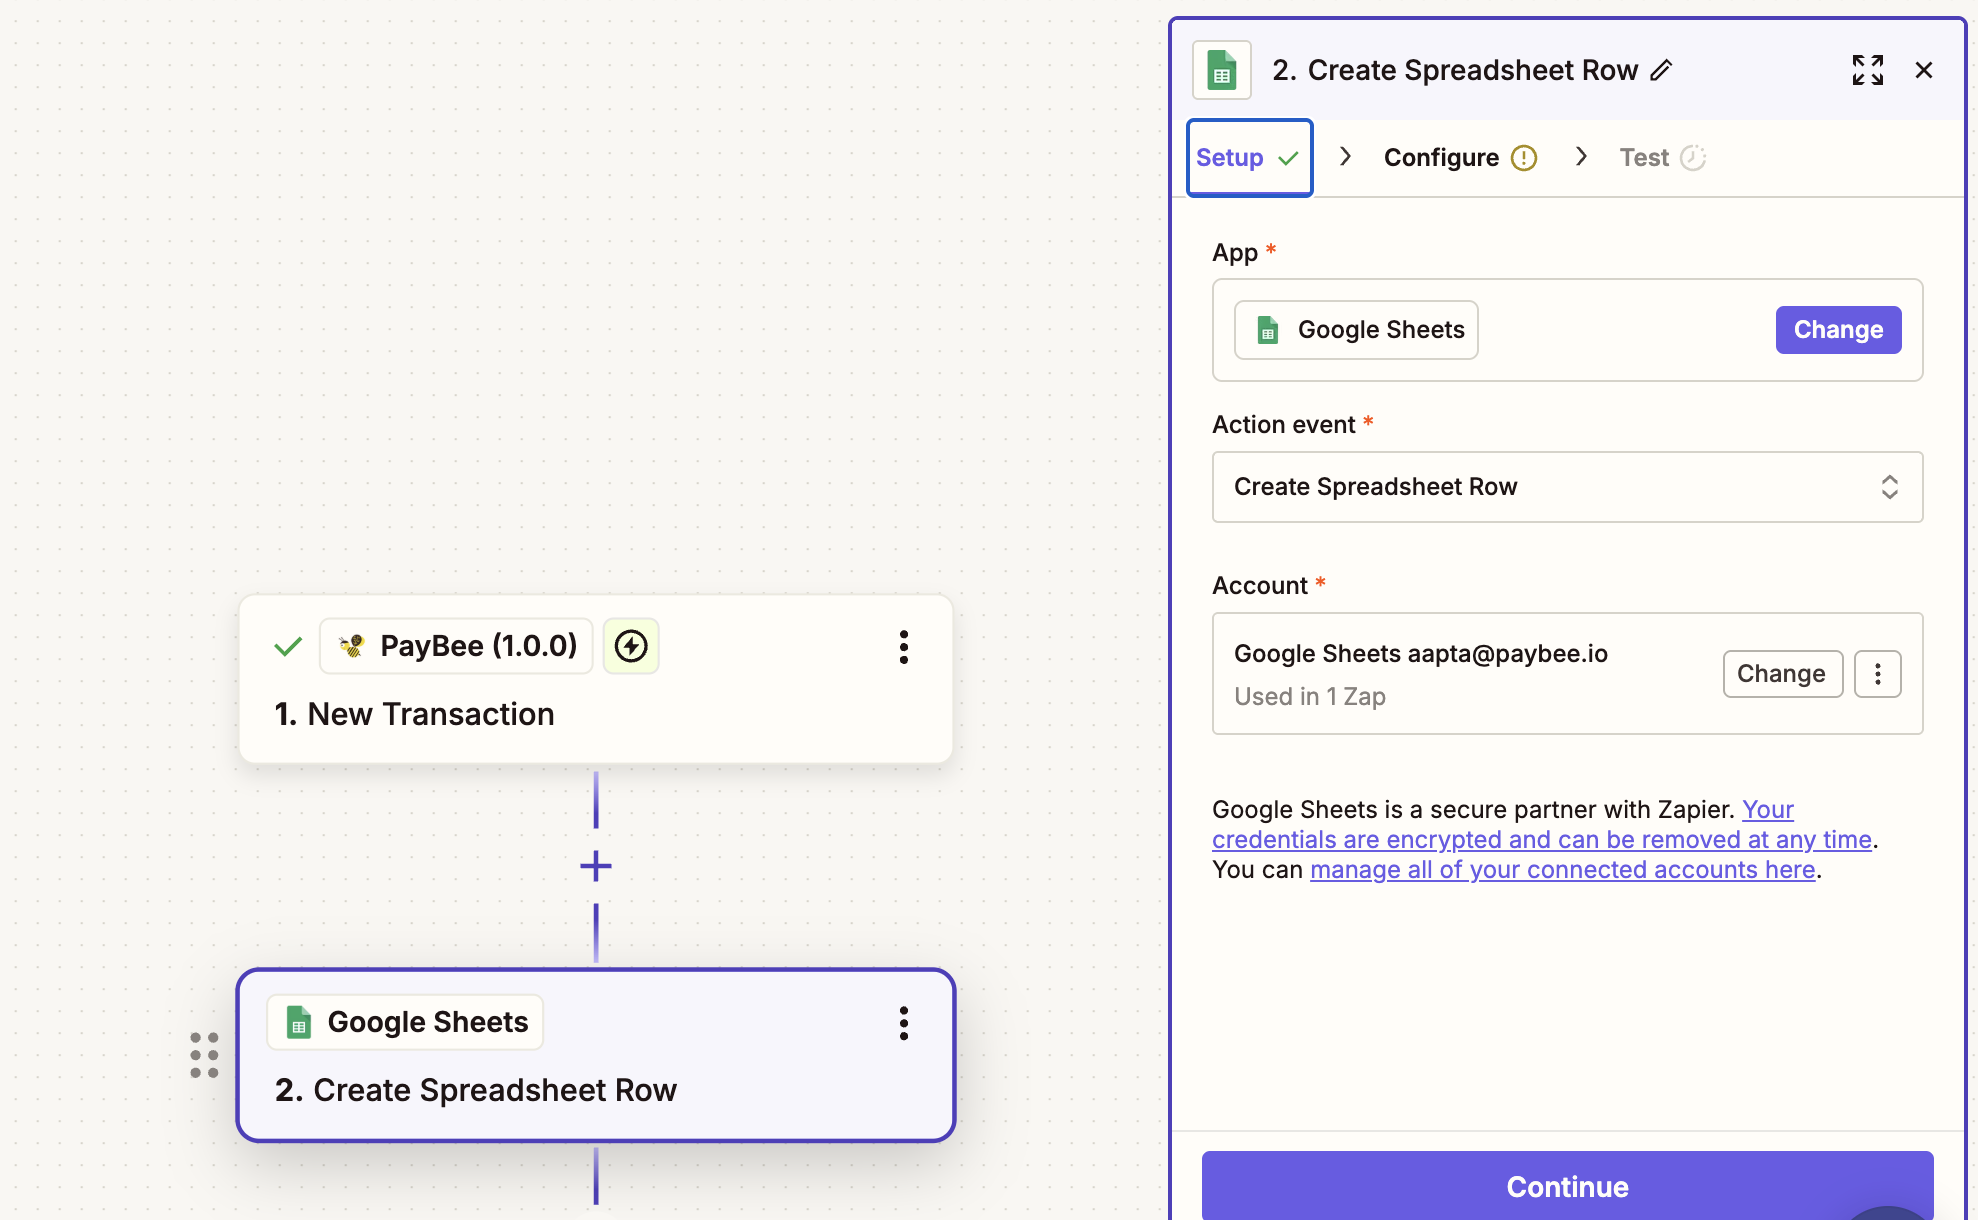1978x1220 pixels.
Task: Click the lightning bolt trigger icon
Action: (x=631, y=646)
